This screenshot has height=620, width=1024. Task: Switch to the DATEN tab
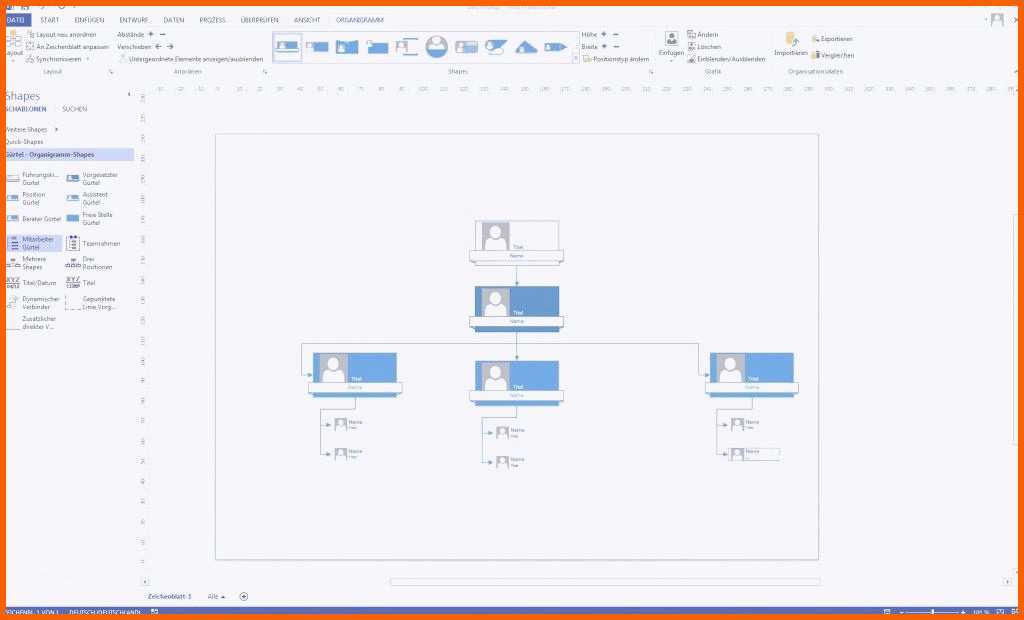pyautogui.click(x=174, y=20)
